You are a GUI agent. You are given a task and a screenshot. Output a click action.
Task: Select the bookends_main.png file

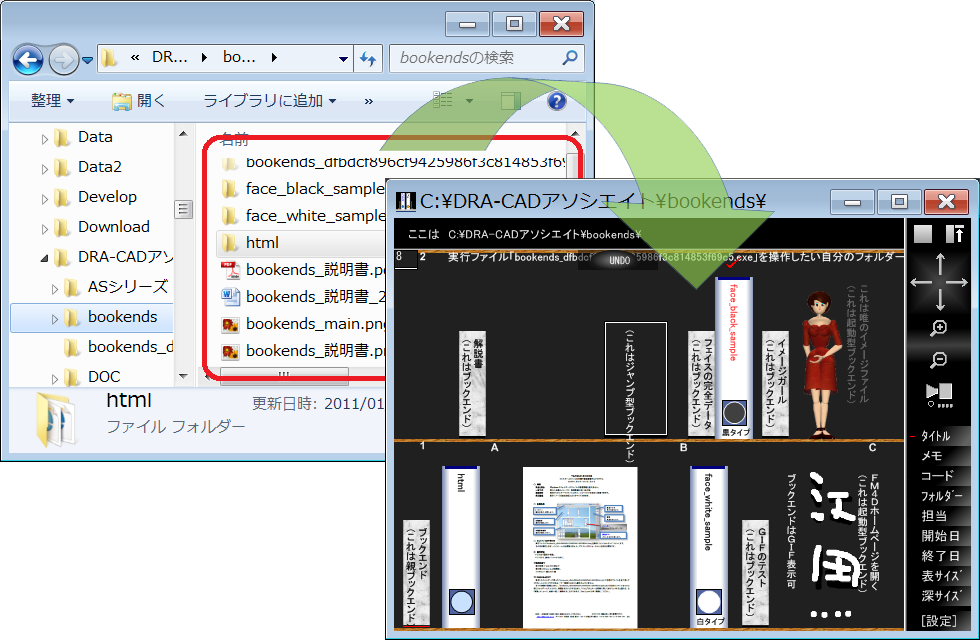[x=302, y=324]
